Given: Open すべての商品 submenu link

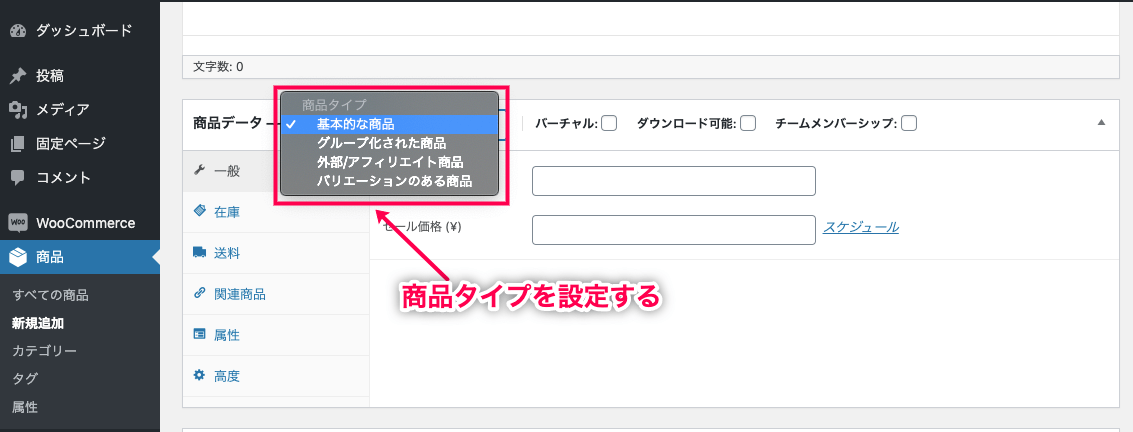Looking at the screenshot, I should (51, 295).
